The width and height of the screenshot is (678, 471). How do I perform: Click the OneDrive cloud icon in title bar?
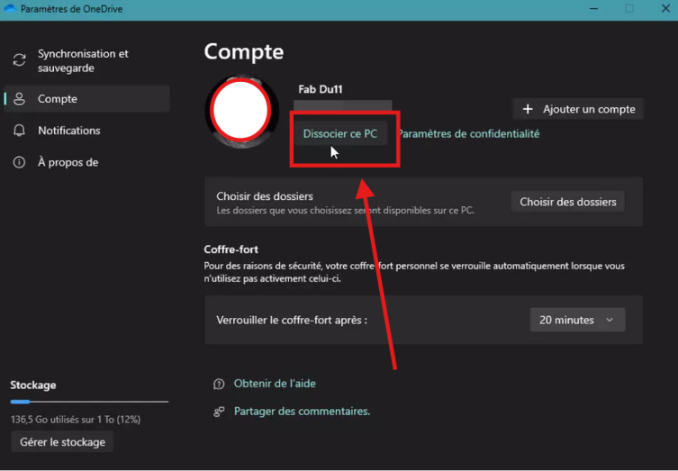coord(10,9)
